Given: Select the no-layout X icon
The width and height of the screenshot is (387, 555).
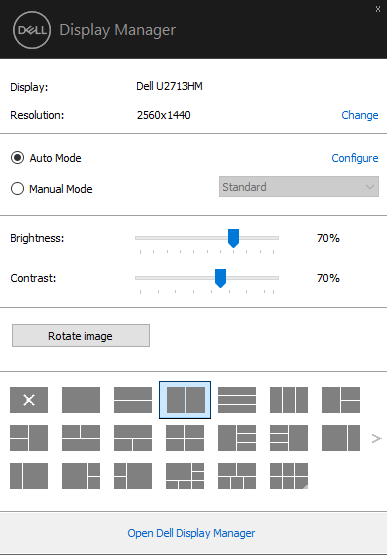Looking at the screenshot, I should 29,400.
